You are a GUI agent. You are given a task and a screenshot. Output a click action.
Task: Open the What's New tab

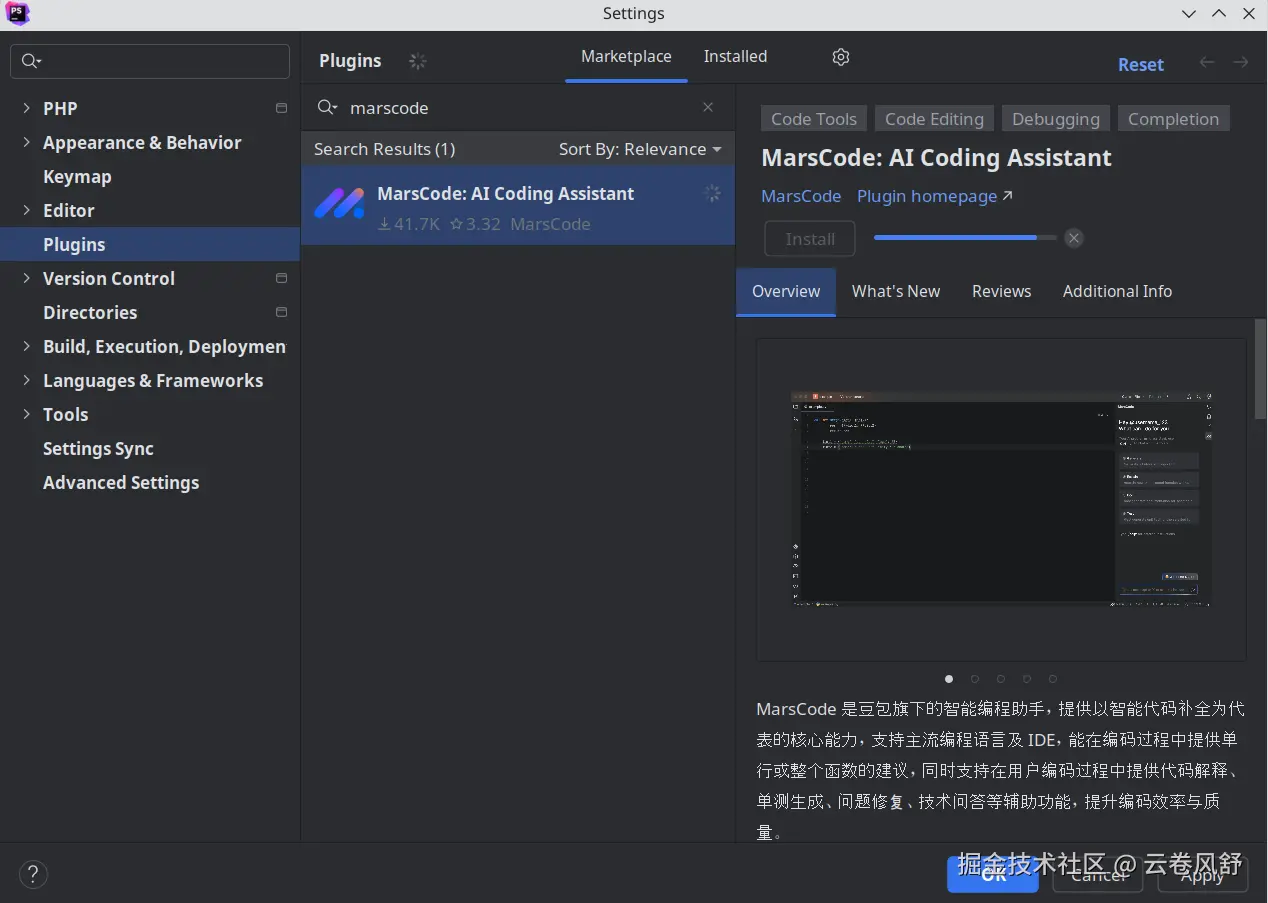tap(896, 291)
